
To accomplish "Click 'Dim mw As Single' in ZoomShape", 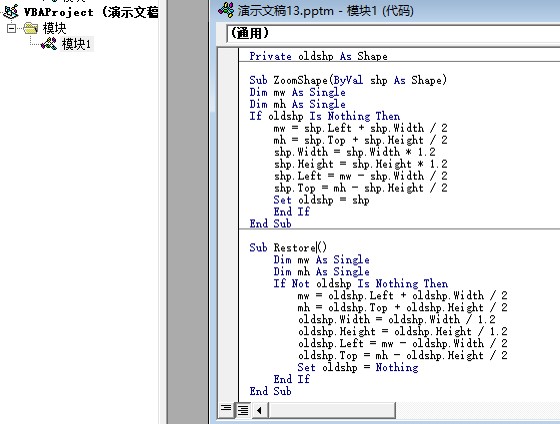I will 297,92.
